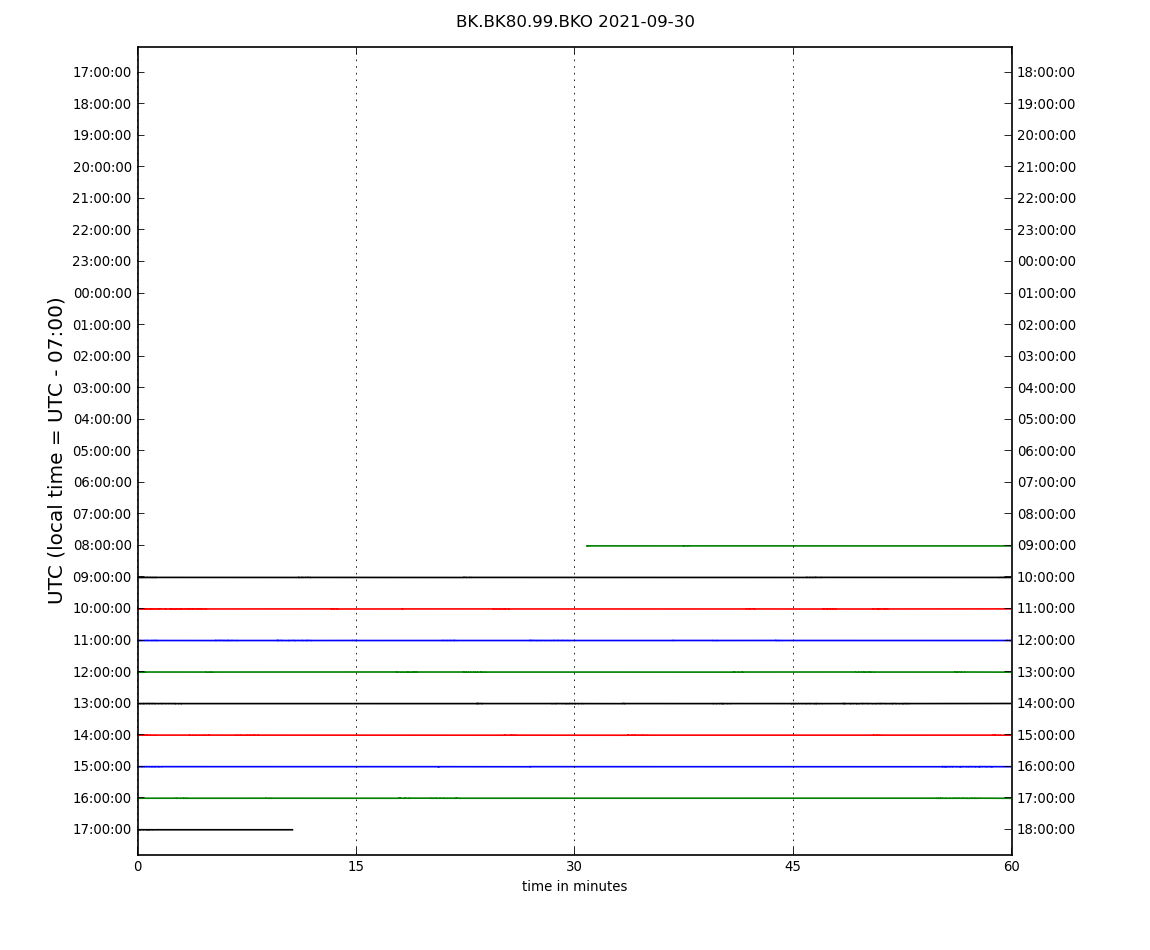Select the blue trace in the 15:00:00 row
Image resolution: width=1150 pixels, height=950 pixels.
click(x=575, y=767)
